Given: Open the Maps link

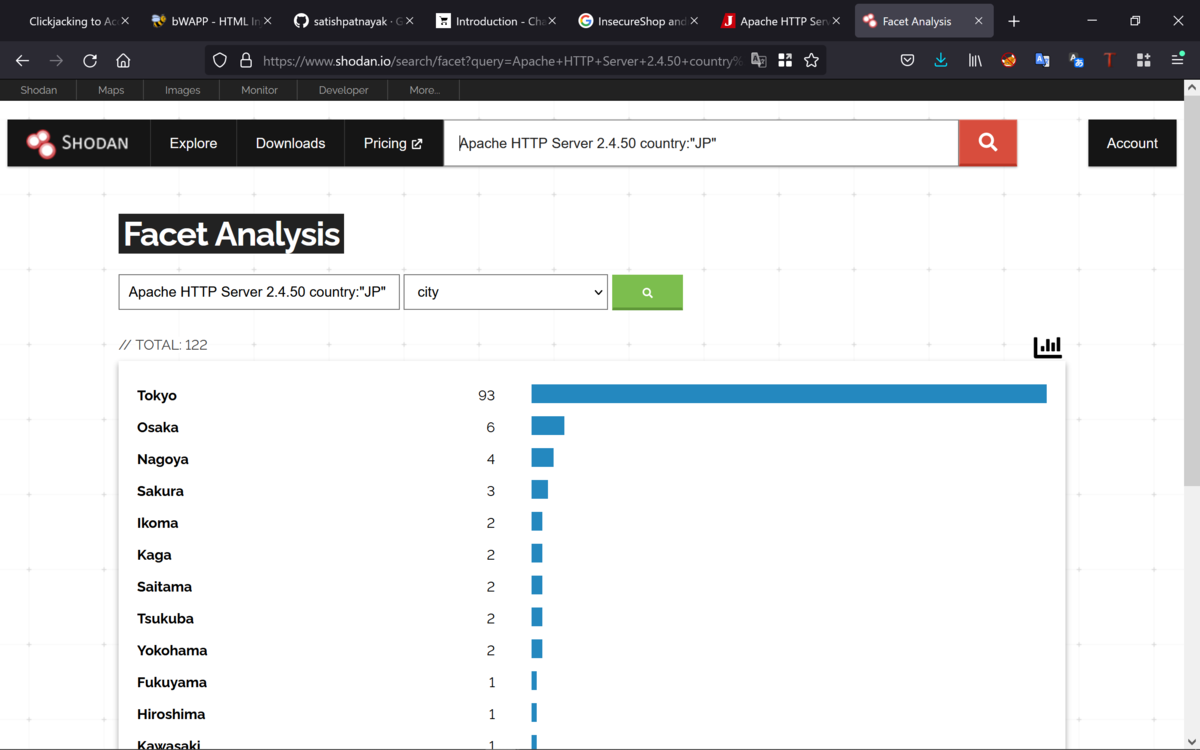Looking at the screenshot, I should click(x=111, y=90).
